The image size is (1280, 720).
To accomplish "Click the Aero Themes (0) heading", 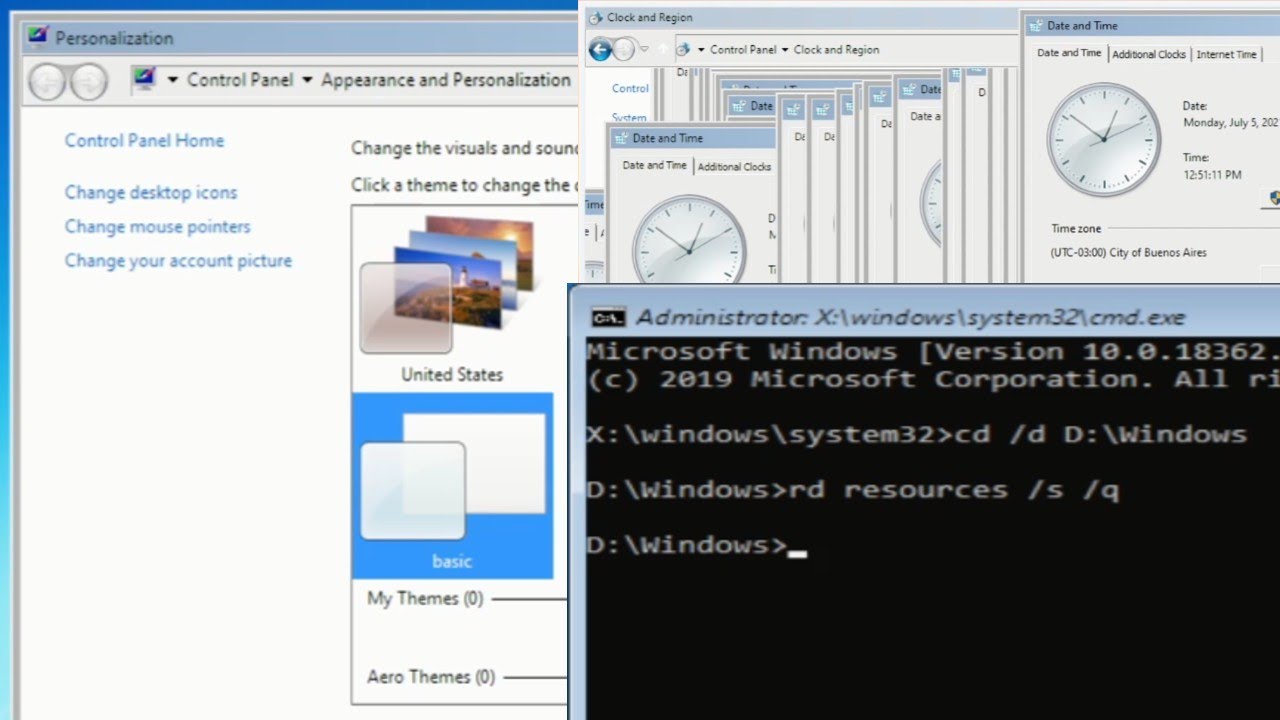I will tap(431, 677).
